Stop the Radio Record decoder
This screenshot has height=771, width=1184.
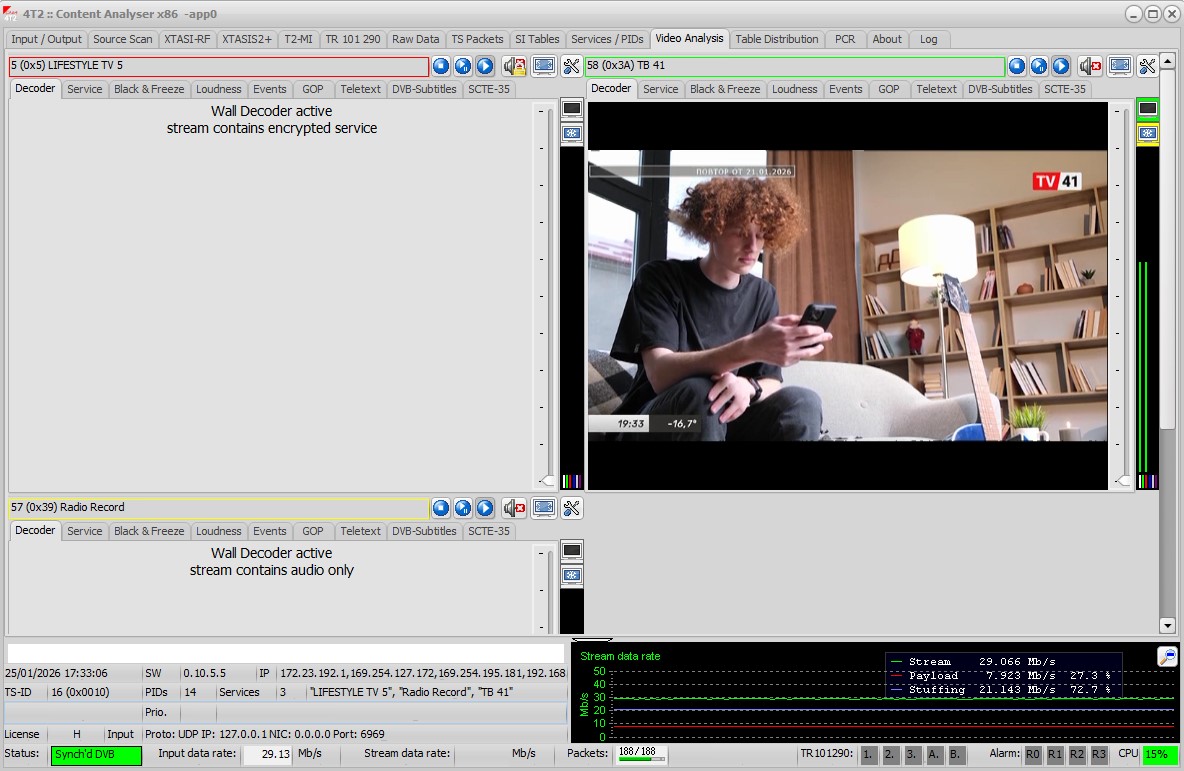(441, 507)
